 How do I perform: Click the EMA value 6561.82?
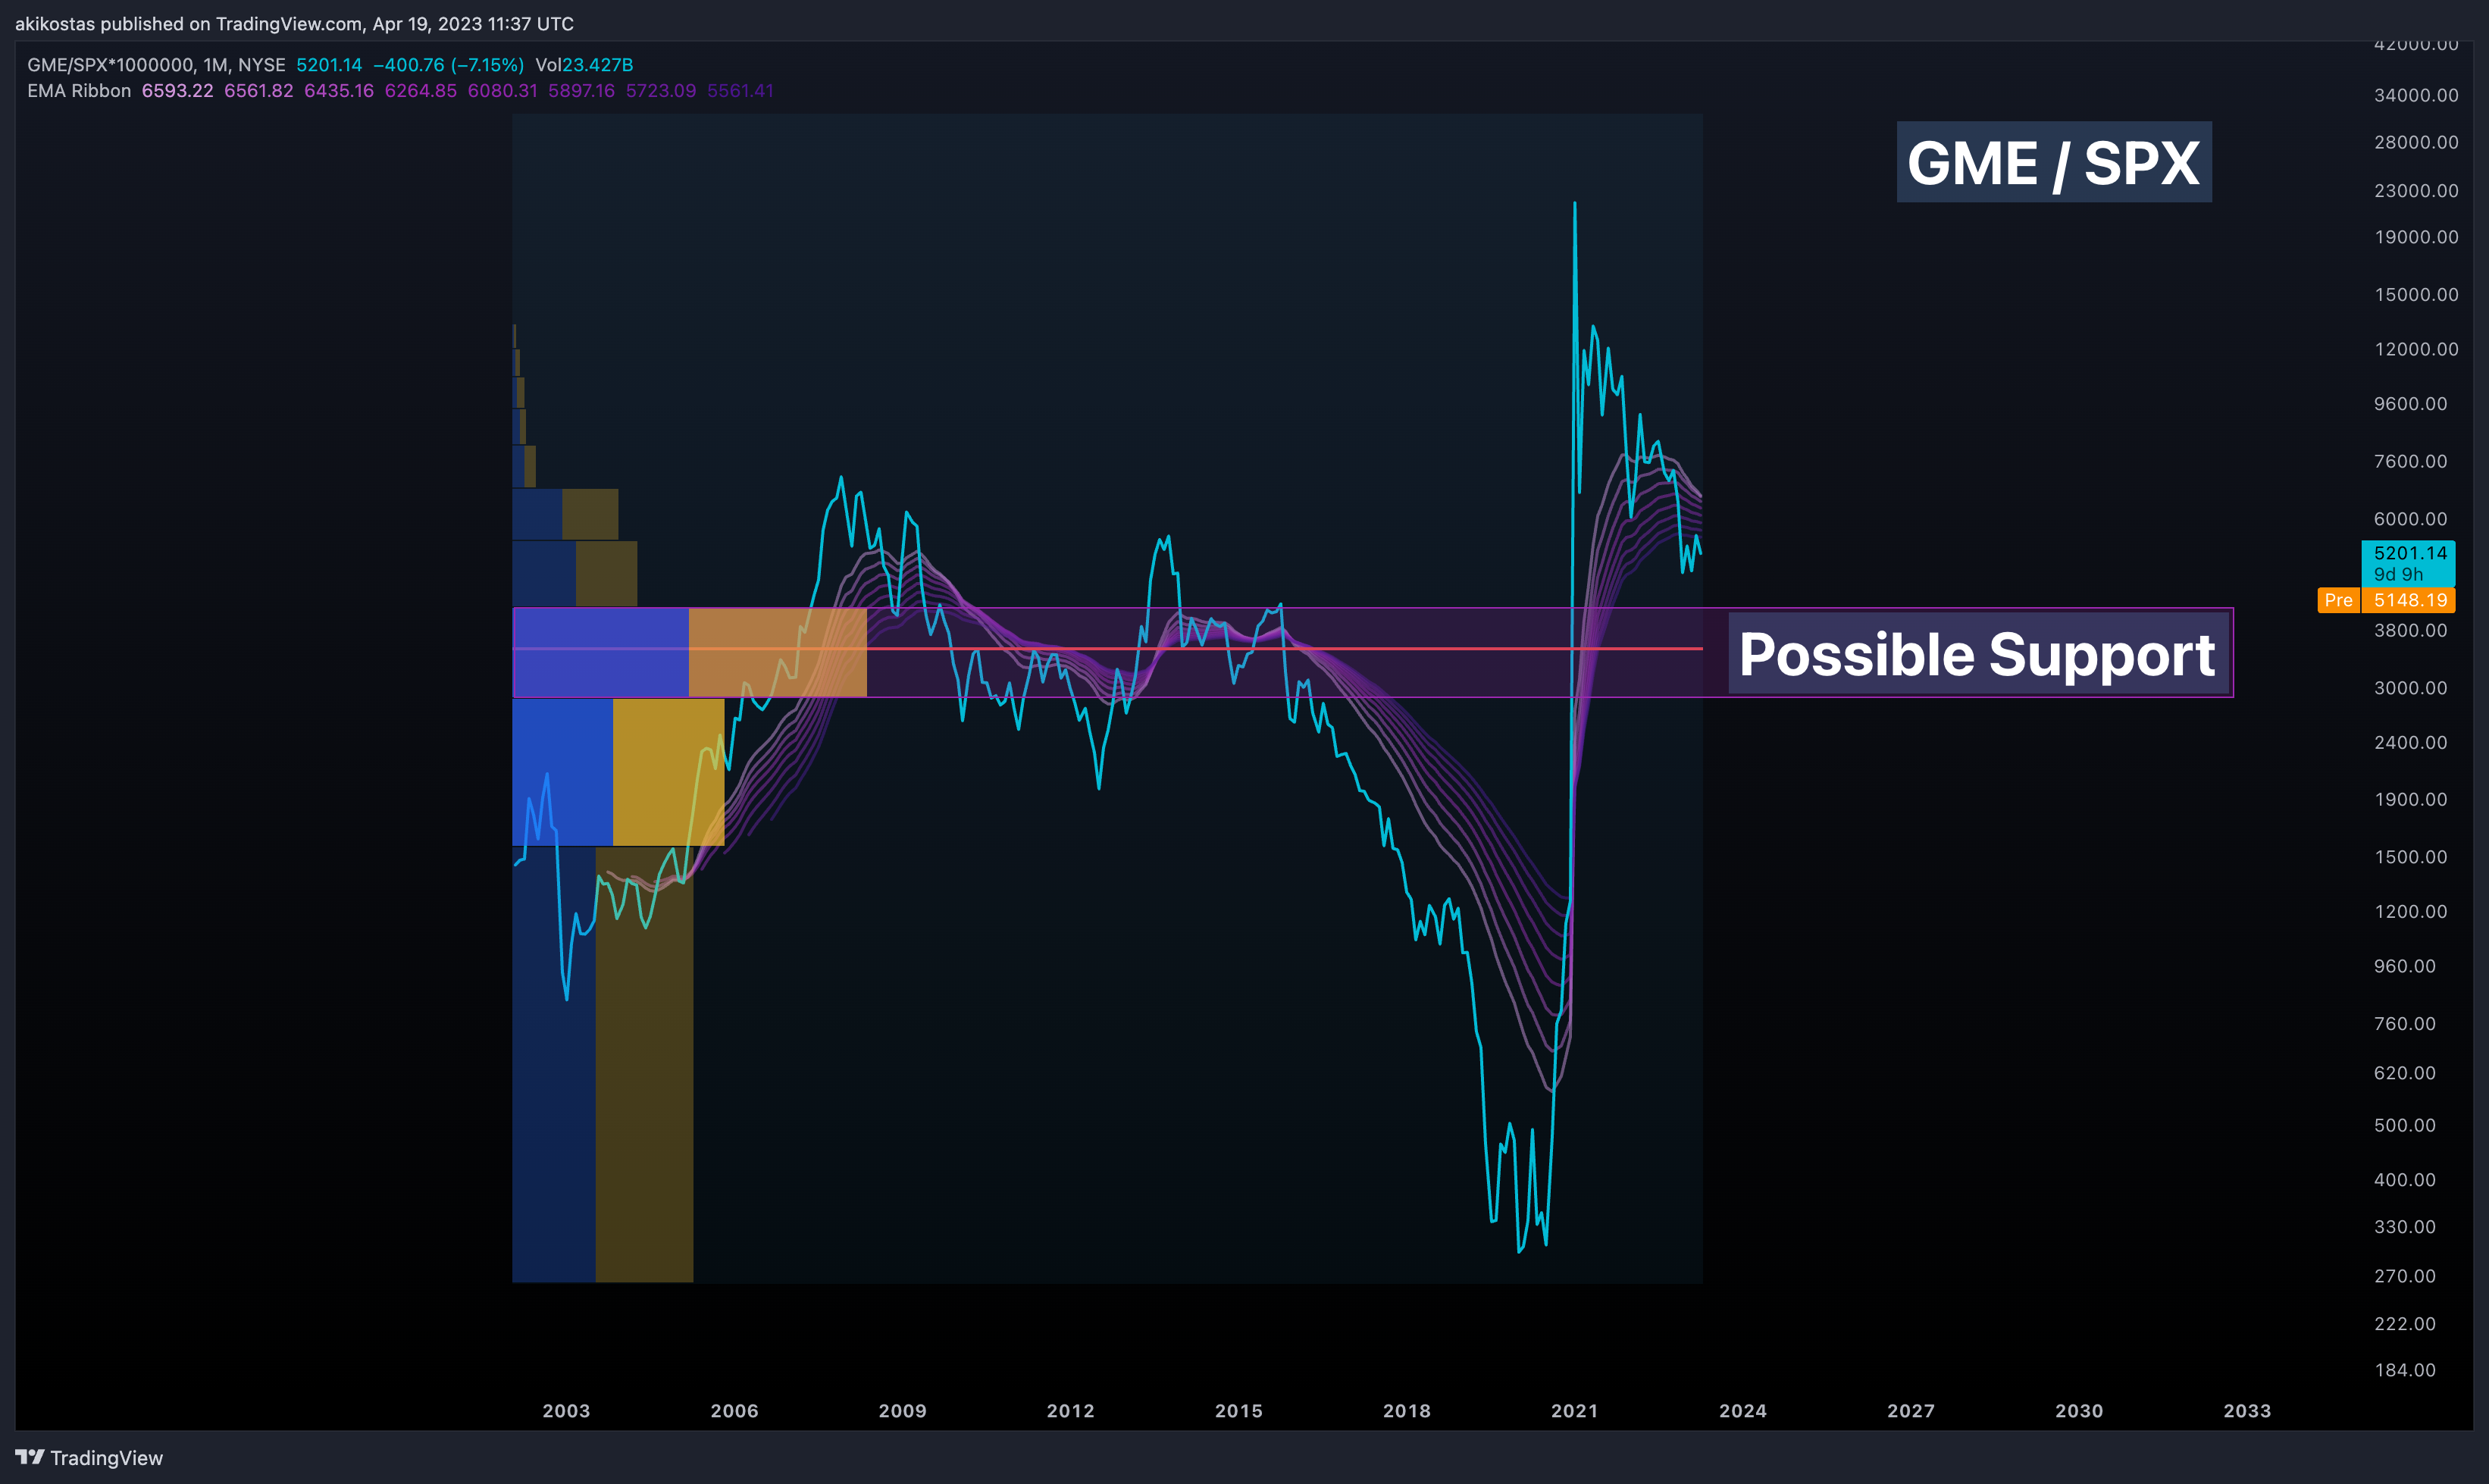click(x=259, y=91)
